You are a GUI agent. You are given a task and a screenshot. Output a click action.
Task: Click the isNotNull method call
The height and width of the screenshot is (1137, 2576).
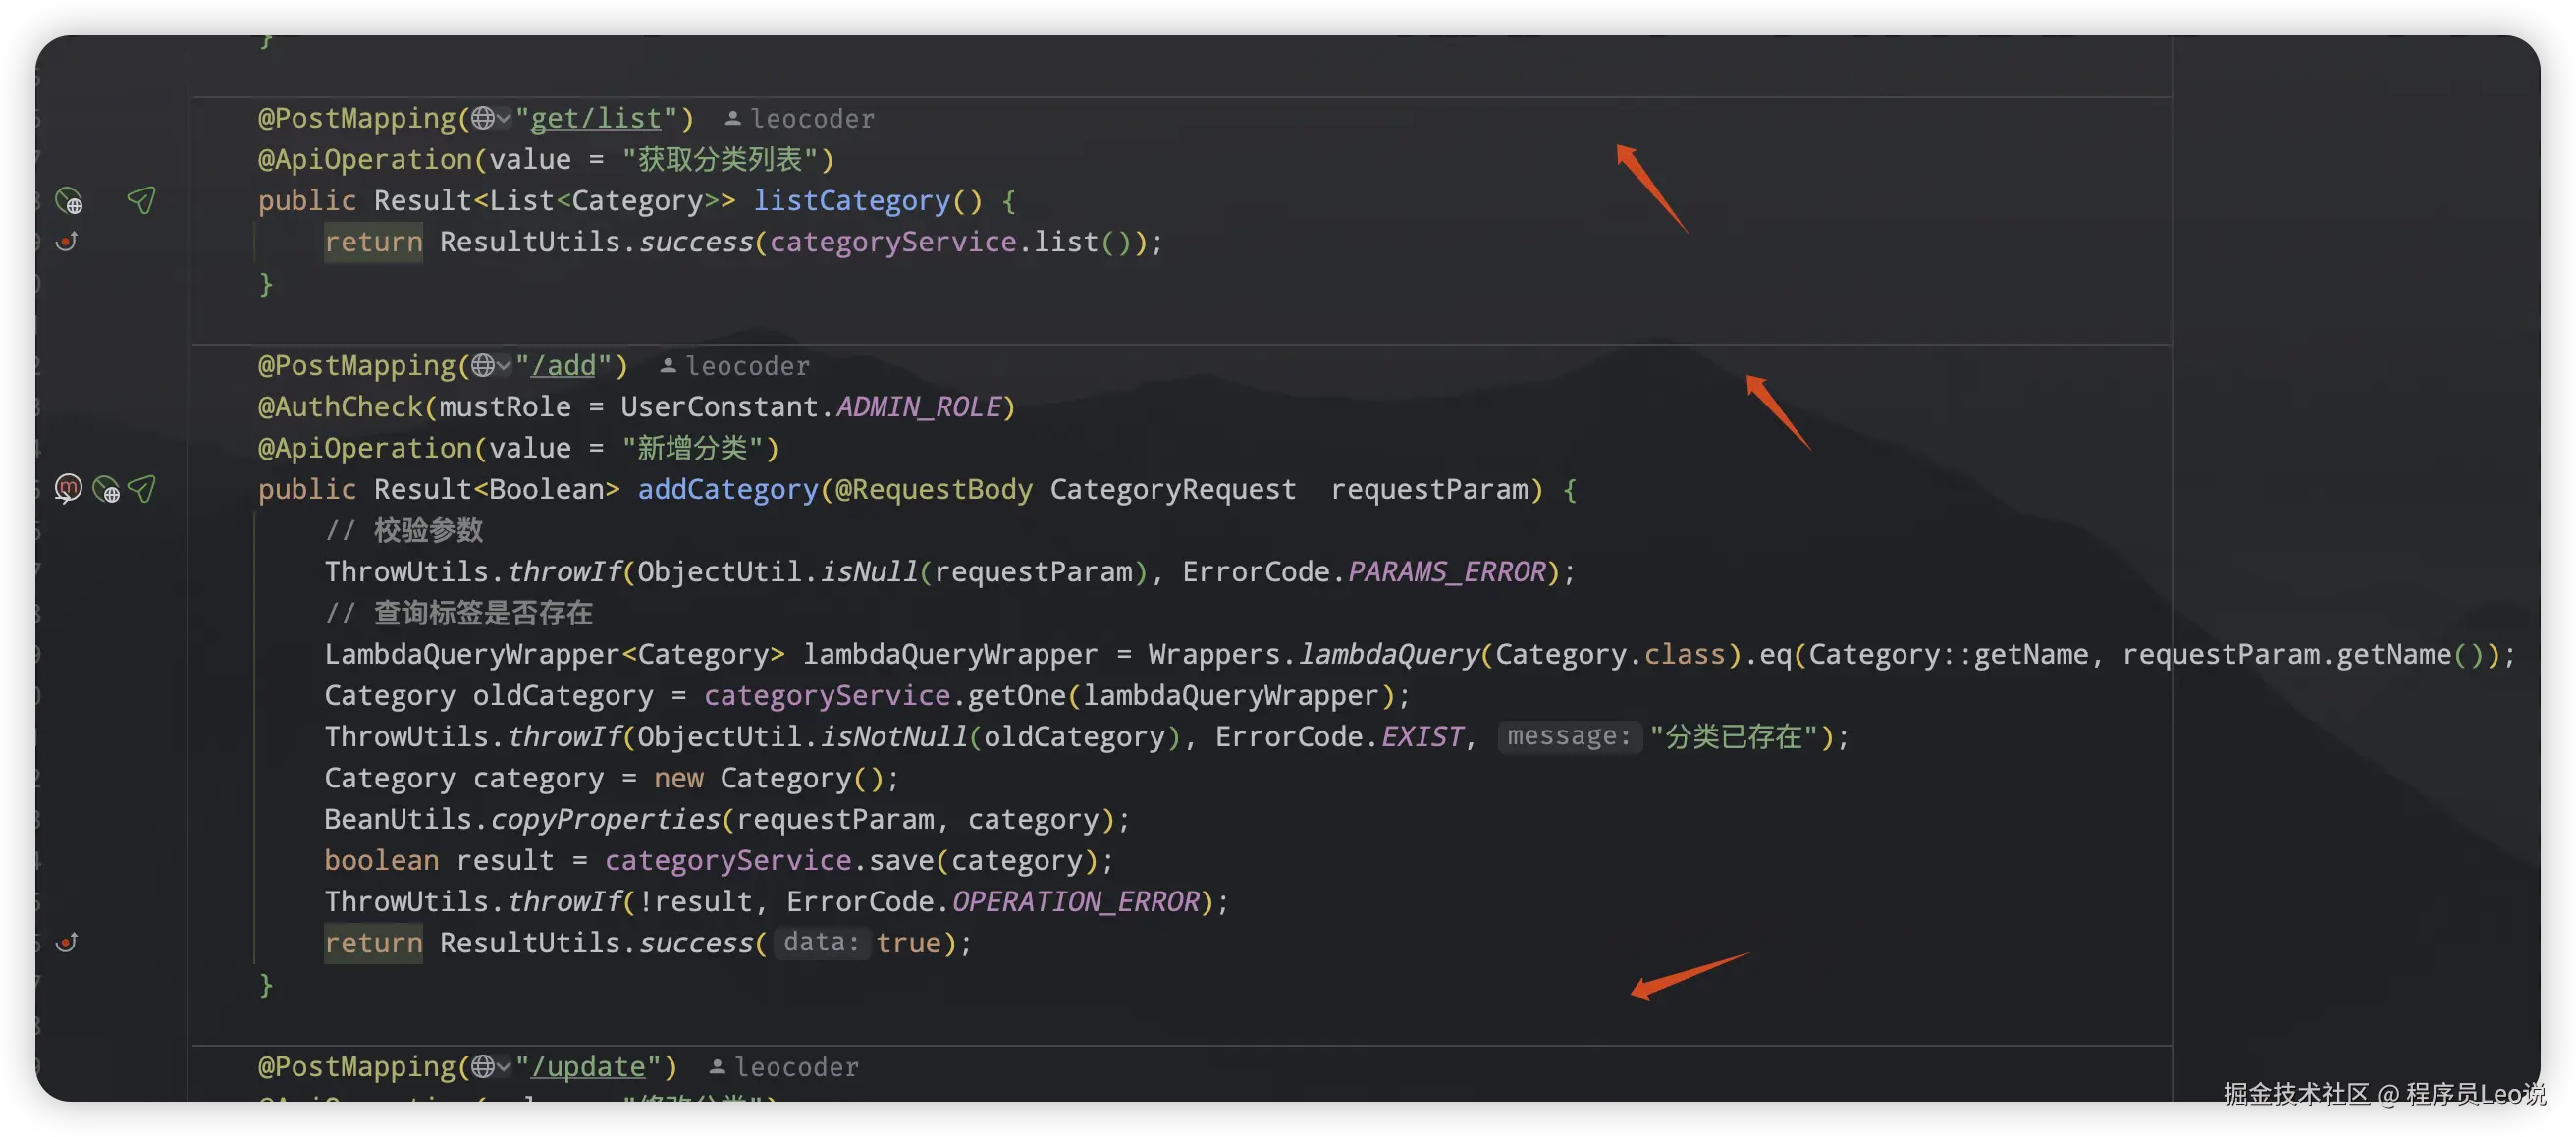pos(892,736)
